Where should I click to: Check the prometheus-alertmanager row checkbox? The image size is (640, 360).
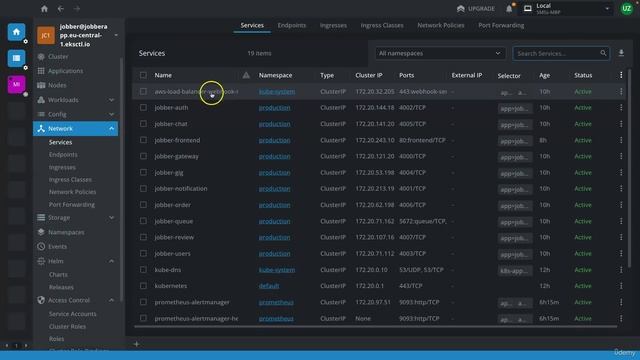143,302
